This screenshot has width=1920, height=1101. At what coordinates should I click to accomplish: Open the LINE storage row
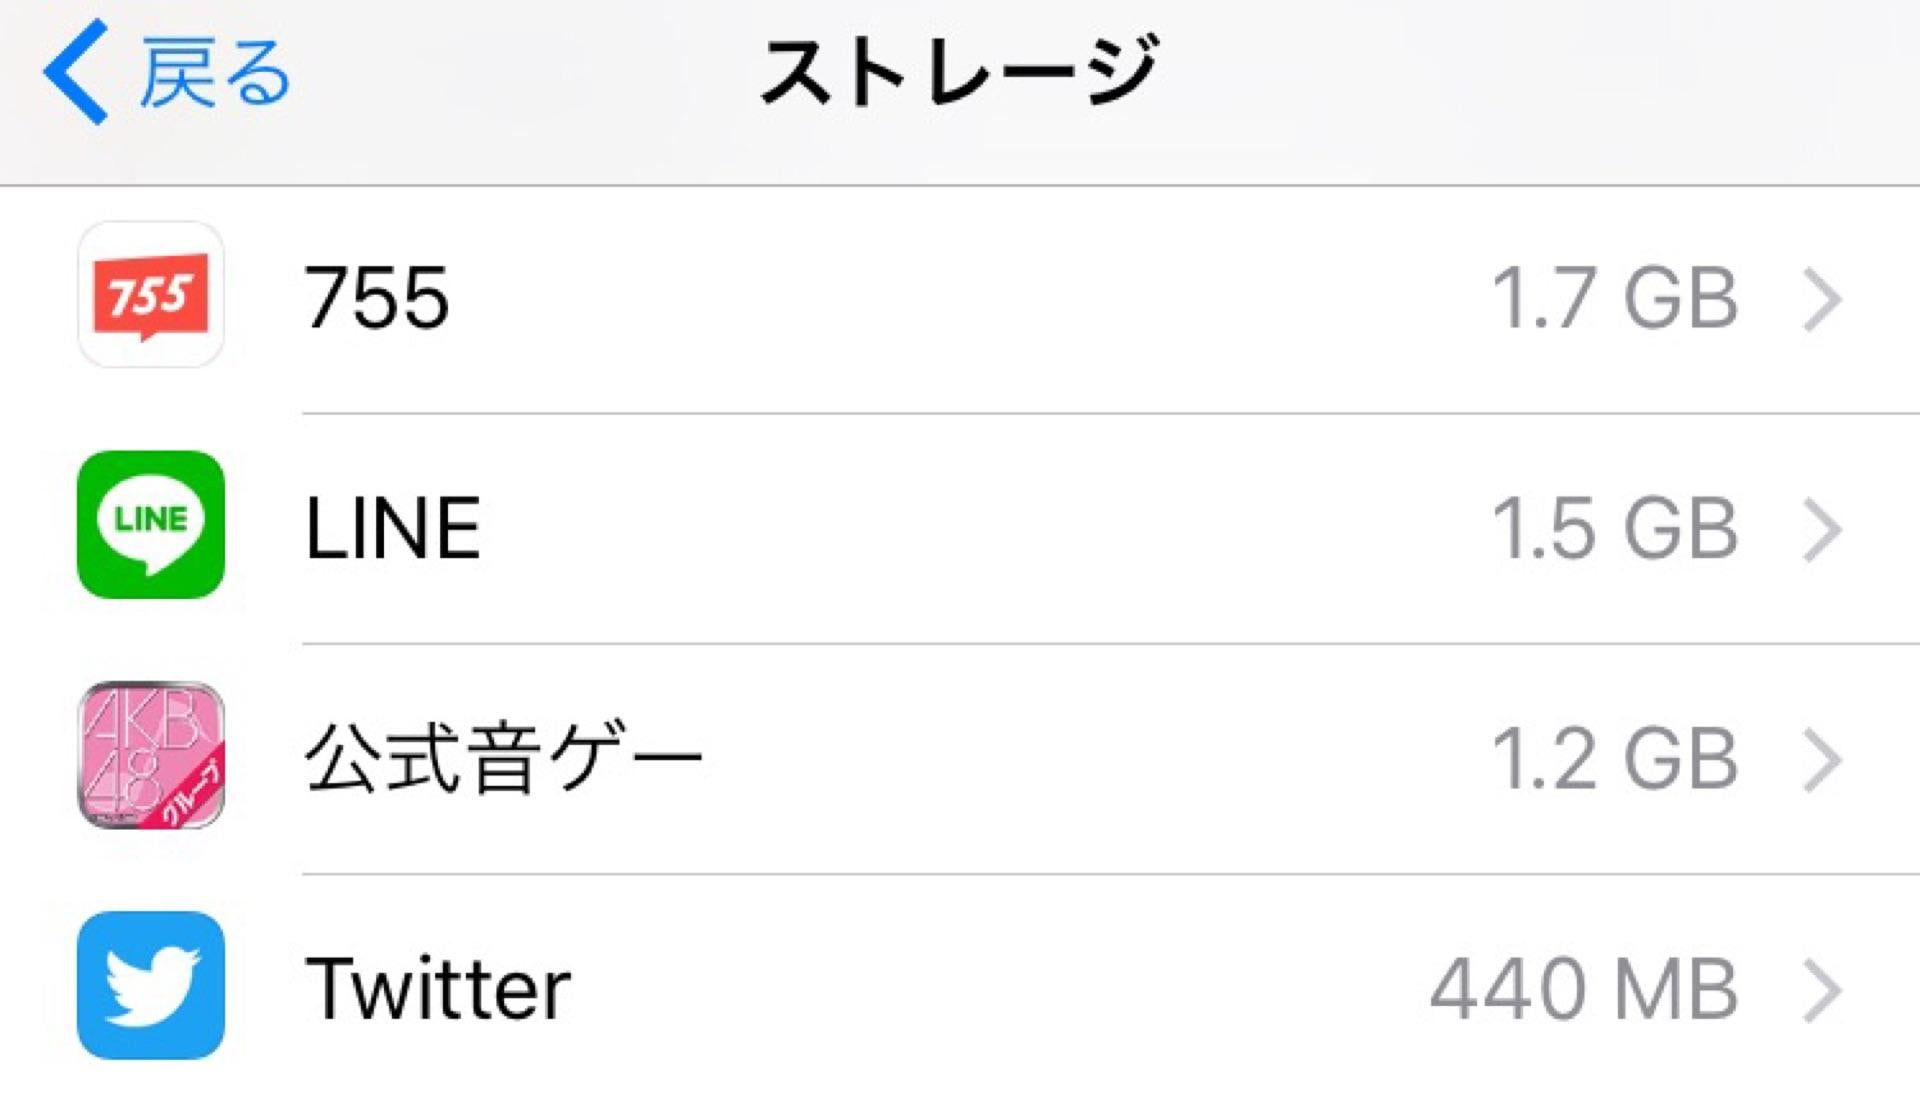click(x=960, y=529)
